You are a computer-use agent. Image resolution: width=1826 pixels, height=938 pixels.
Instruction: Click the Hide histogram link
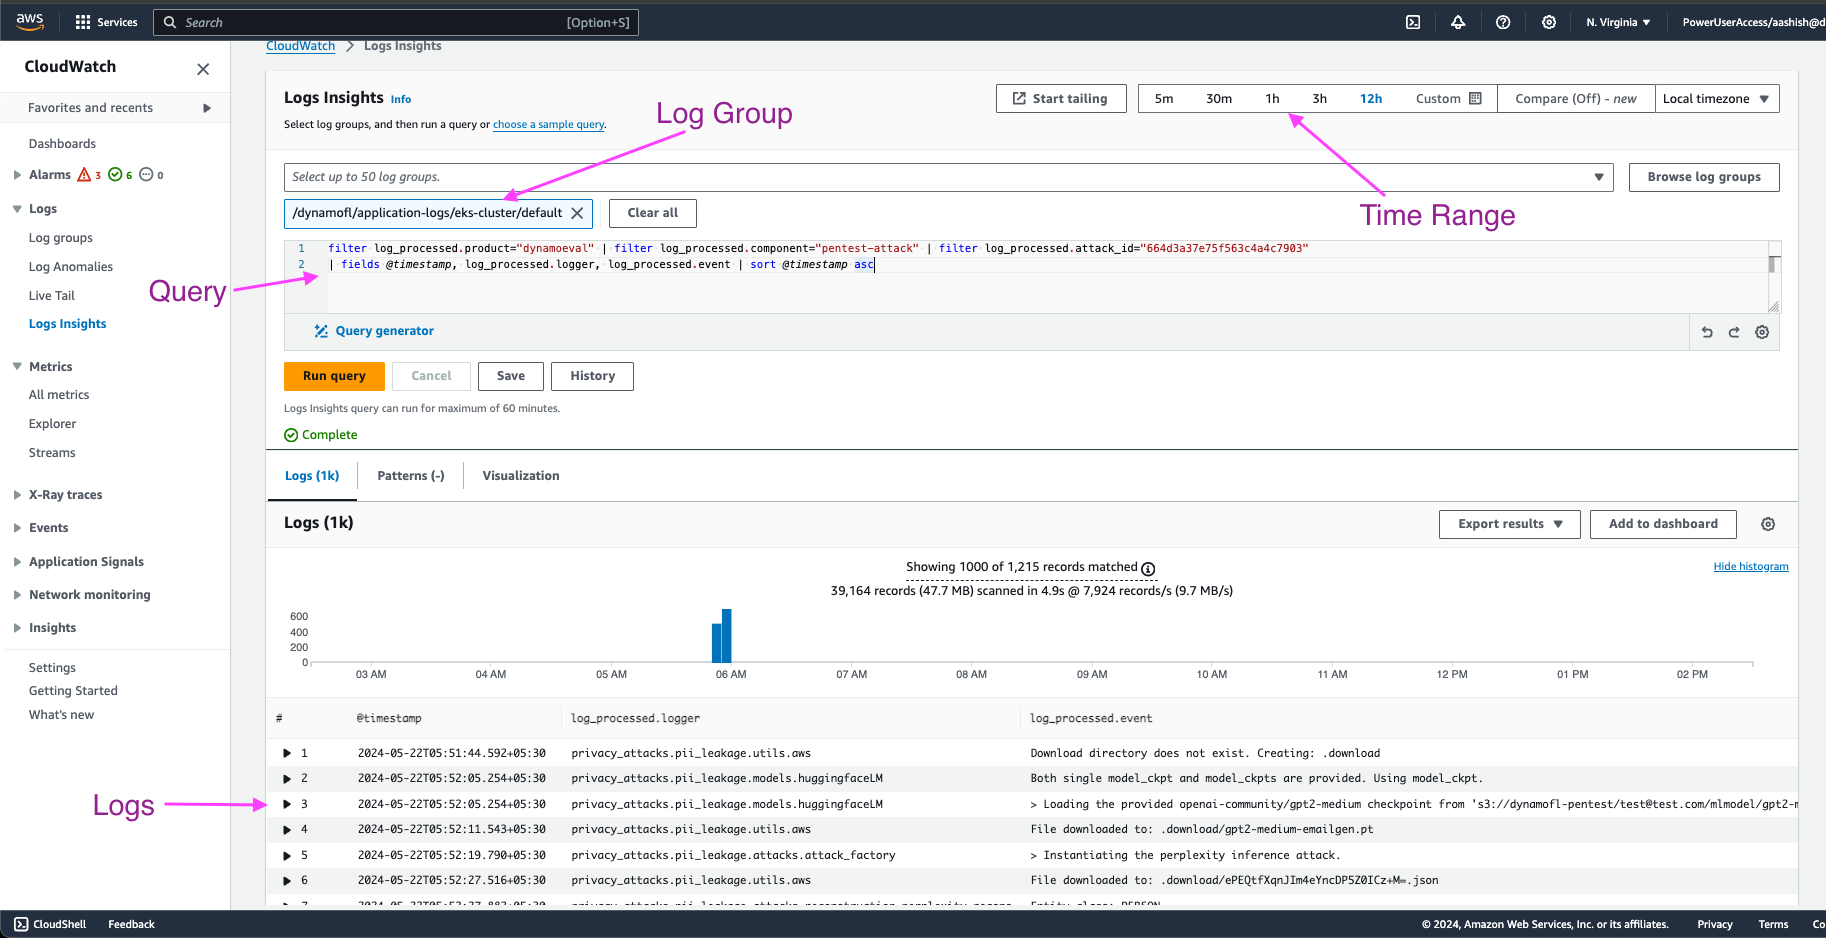1751,566
